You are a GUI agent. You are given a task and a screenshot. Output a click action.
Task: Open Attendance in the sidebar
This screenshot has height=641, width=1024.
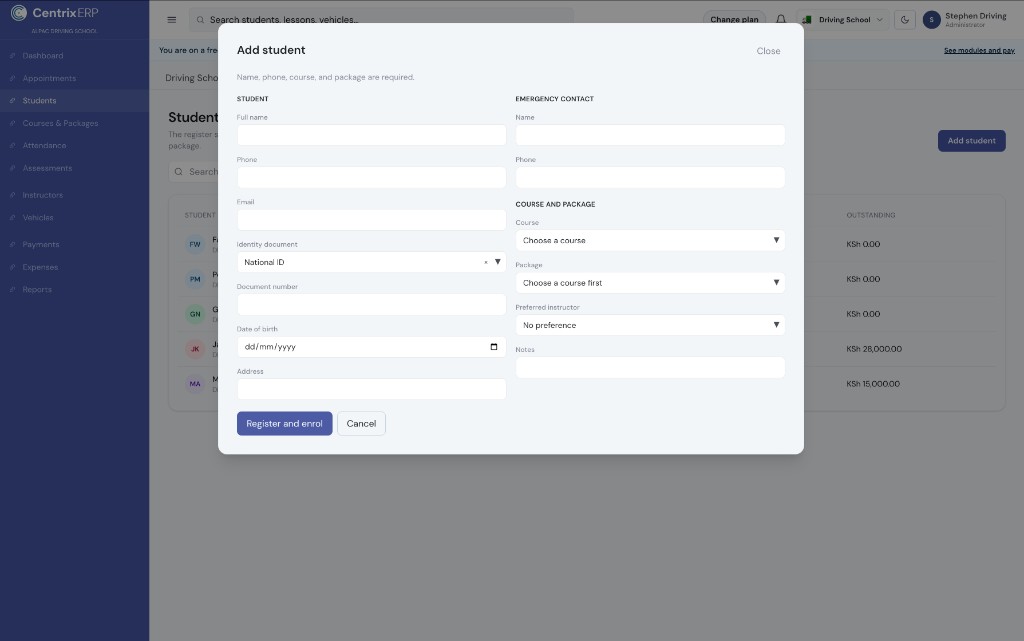coord(44,146)
